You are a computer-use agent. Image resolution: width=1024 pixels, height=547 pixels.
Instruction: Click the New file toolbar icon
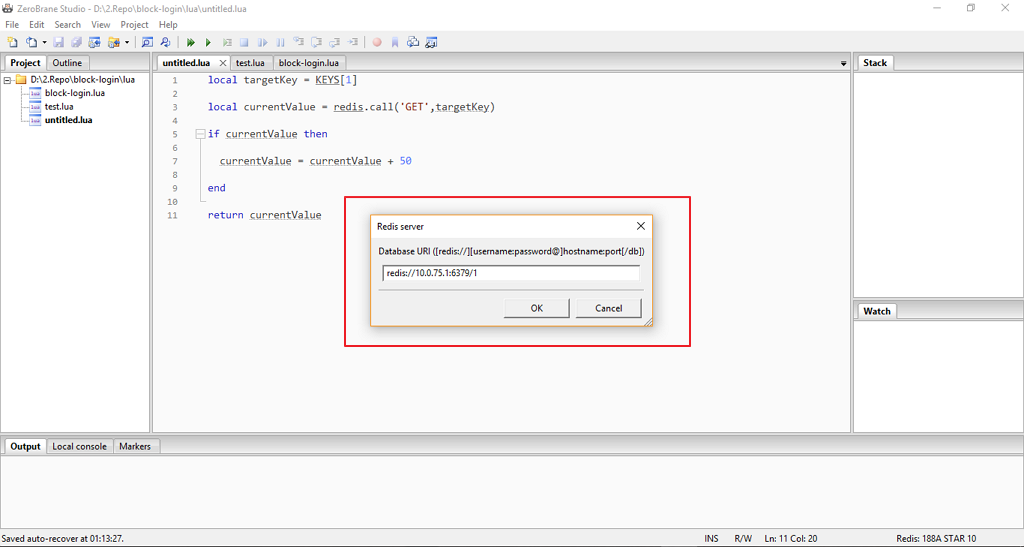13,43
